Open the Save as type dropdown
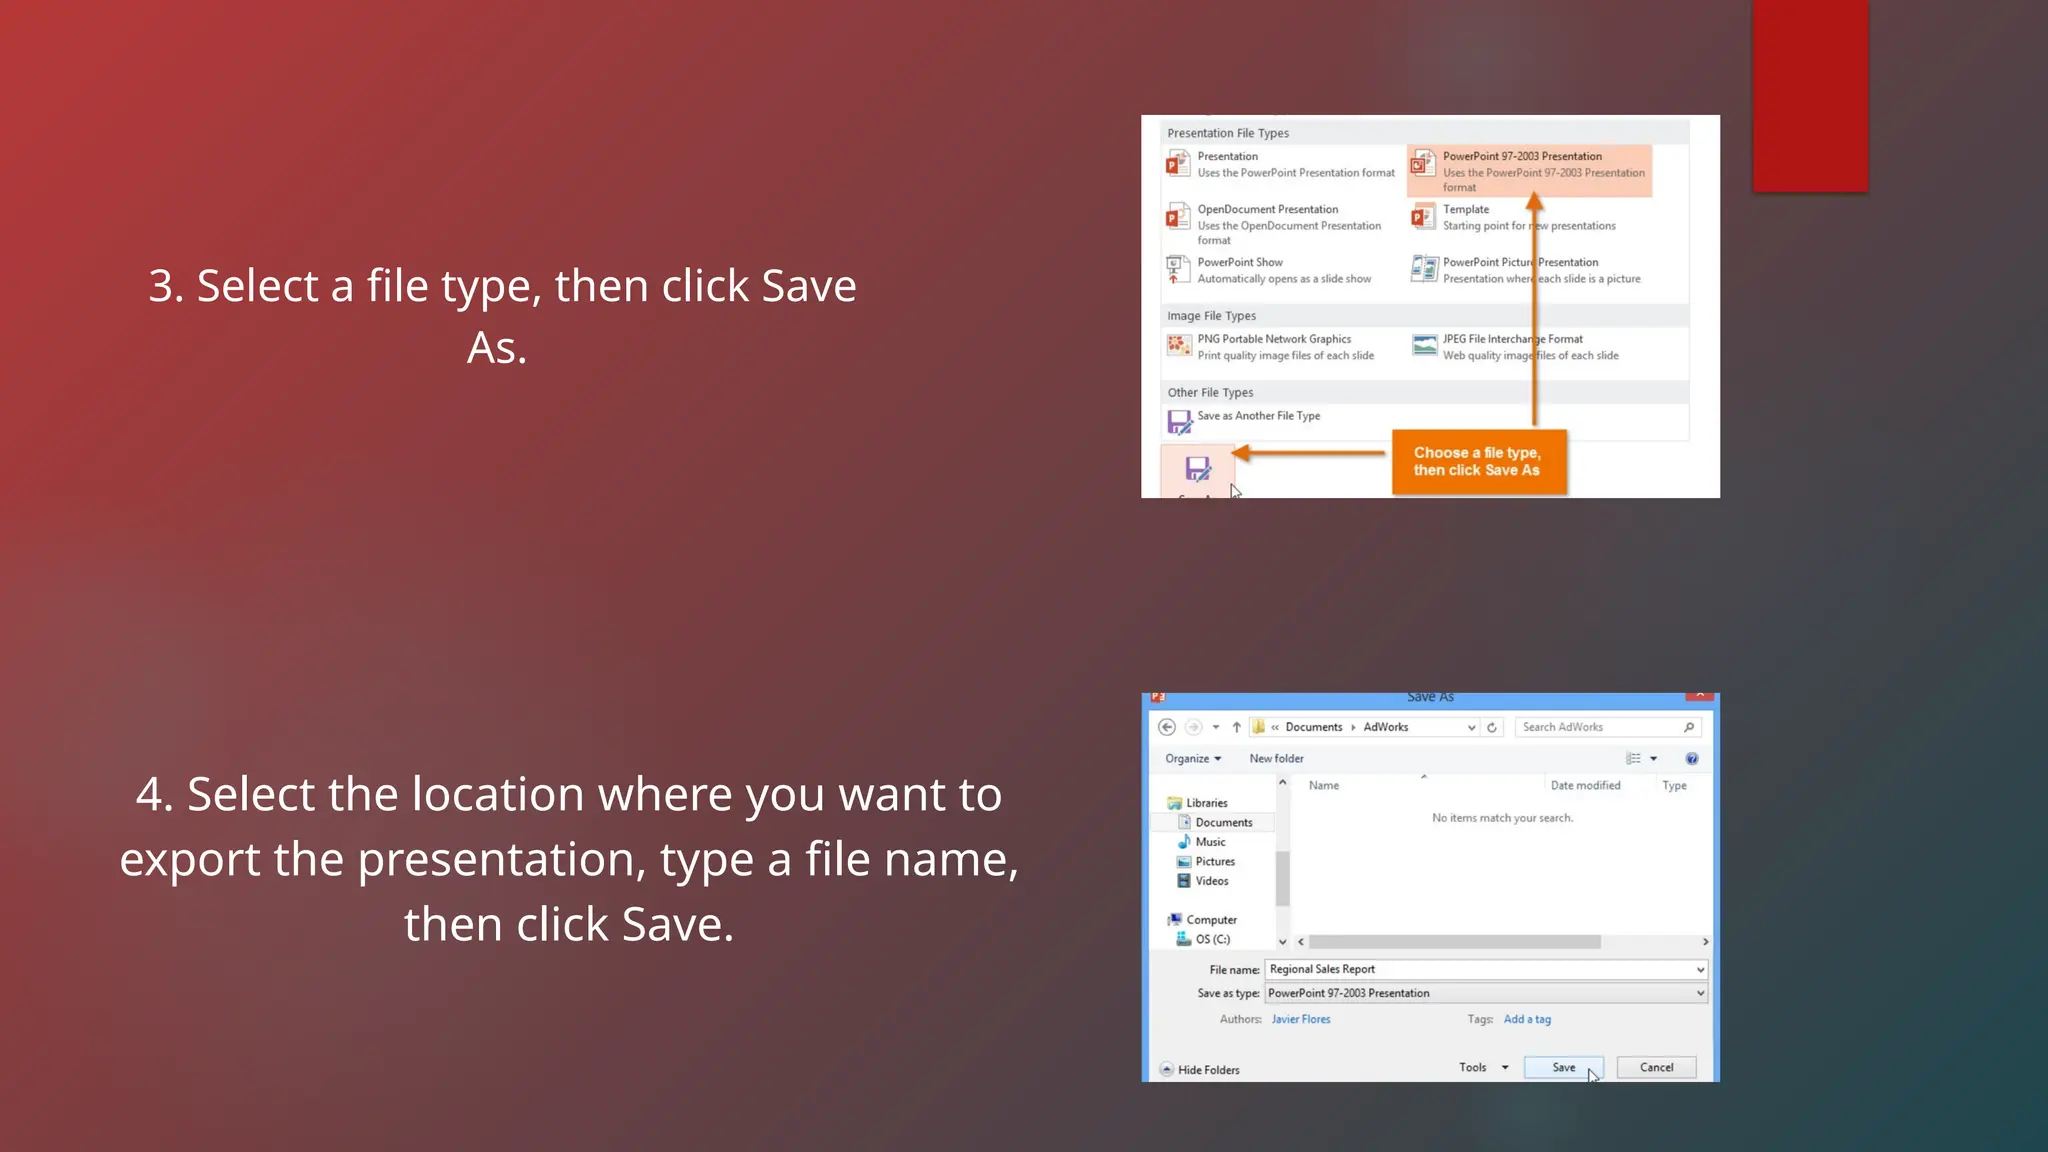2048x1152 pixels. 1486,993
